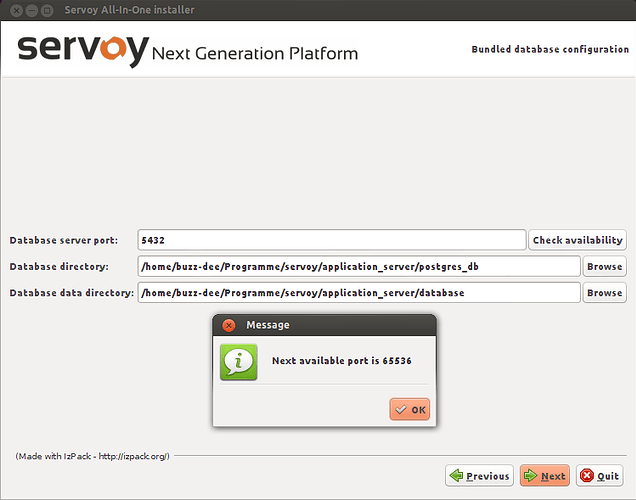Quit the installer
636x500 pixels.
[599, 475]
